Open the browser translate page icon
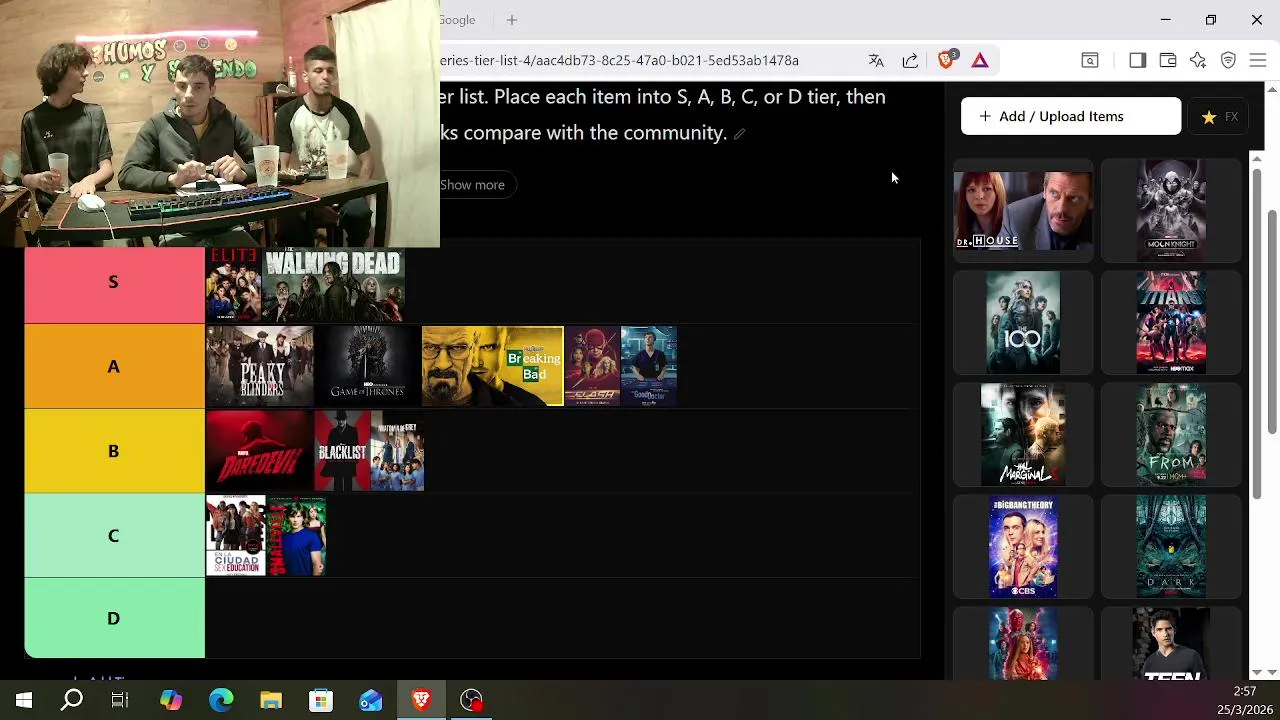The height and width of the screenshot is (720, 1280). pyautogui.click(x=876, y=60)
